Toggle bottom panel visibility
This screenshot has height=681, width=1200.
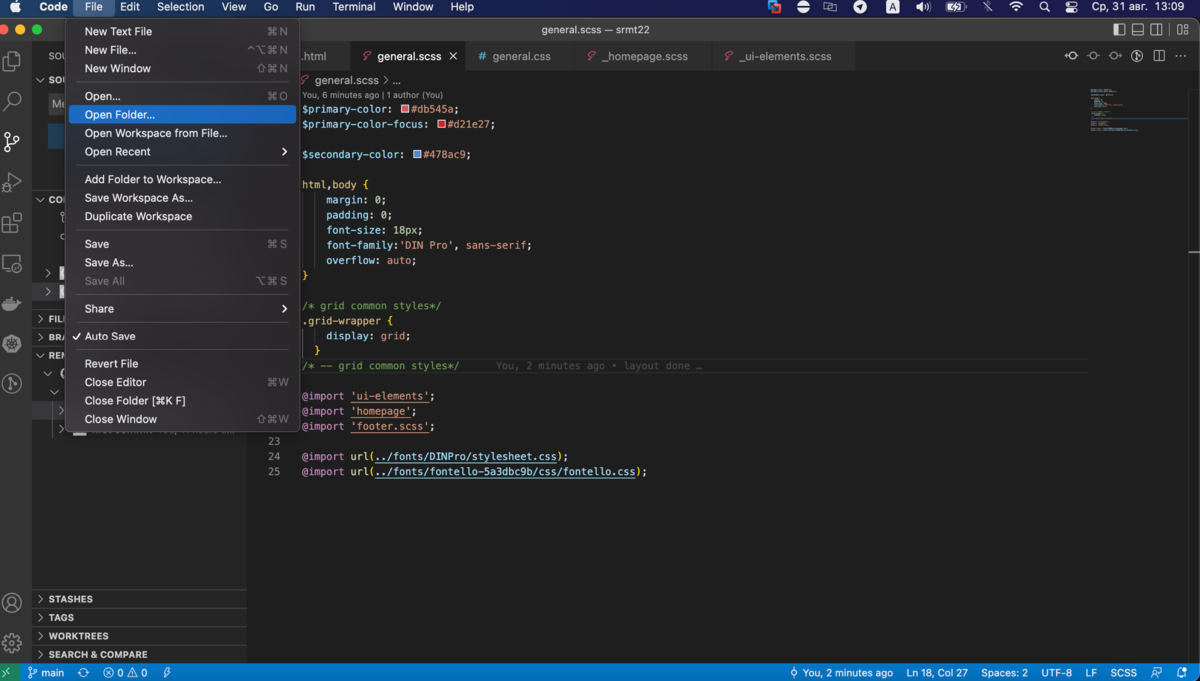pos(1138,30)
